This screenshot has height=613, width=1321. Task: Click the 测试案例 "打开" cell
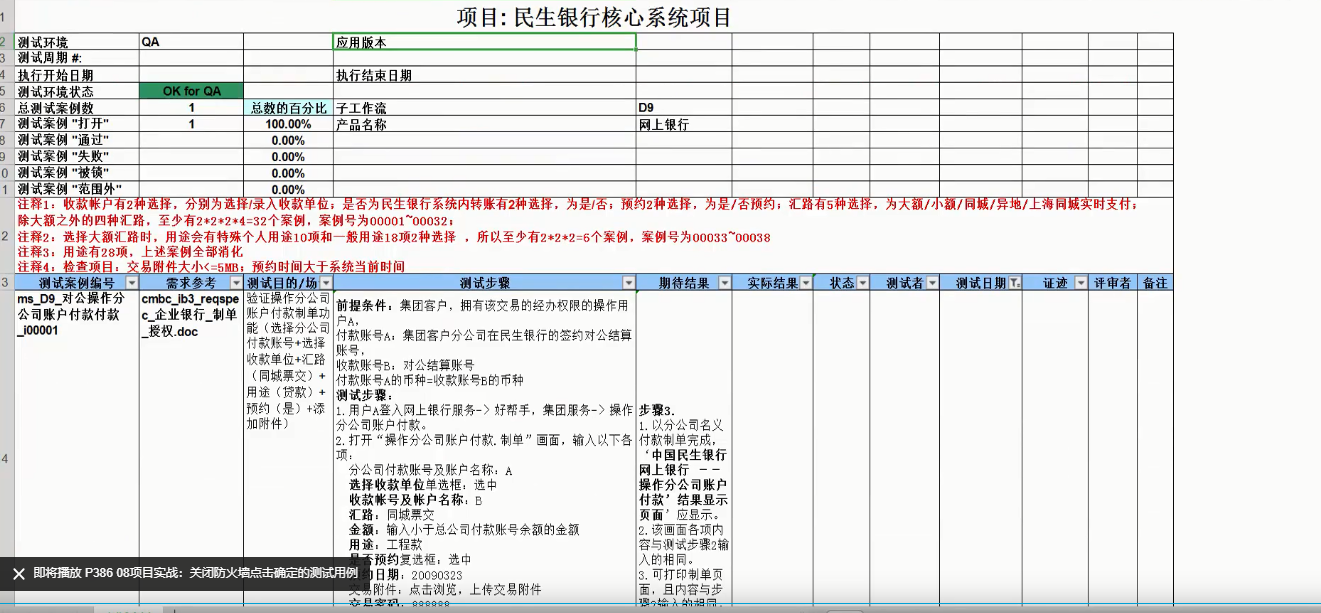tap(77, 124)
